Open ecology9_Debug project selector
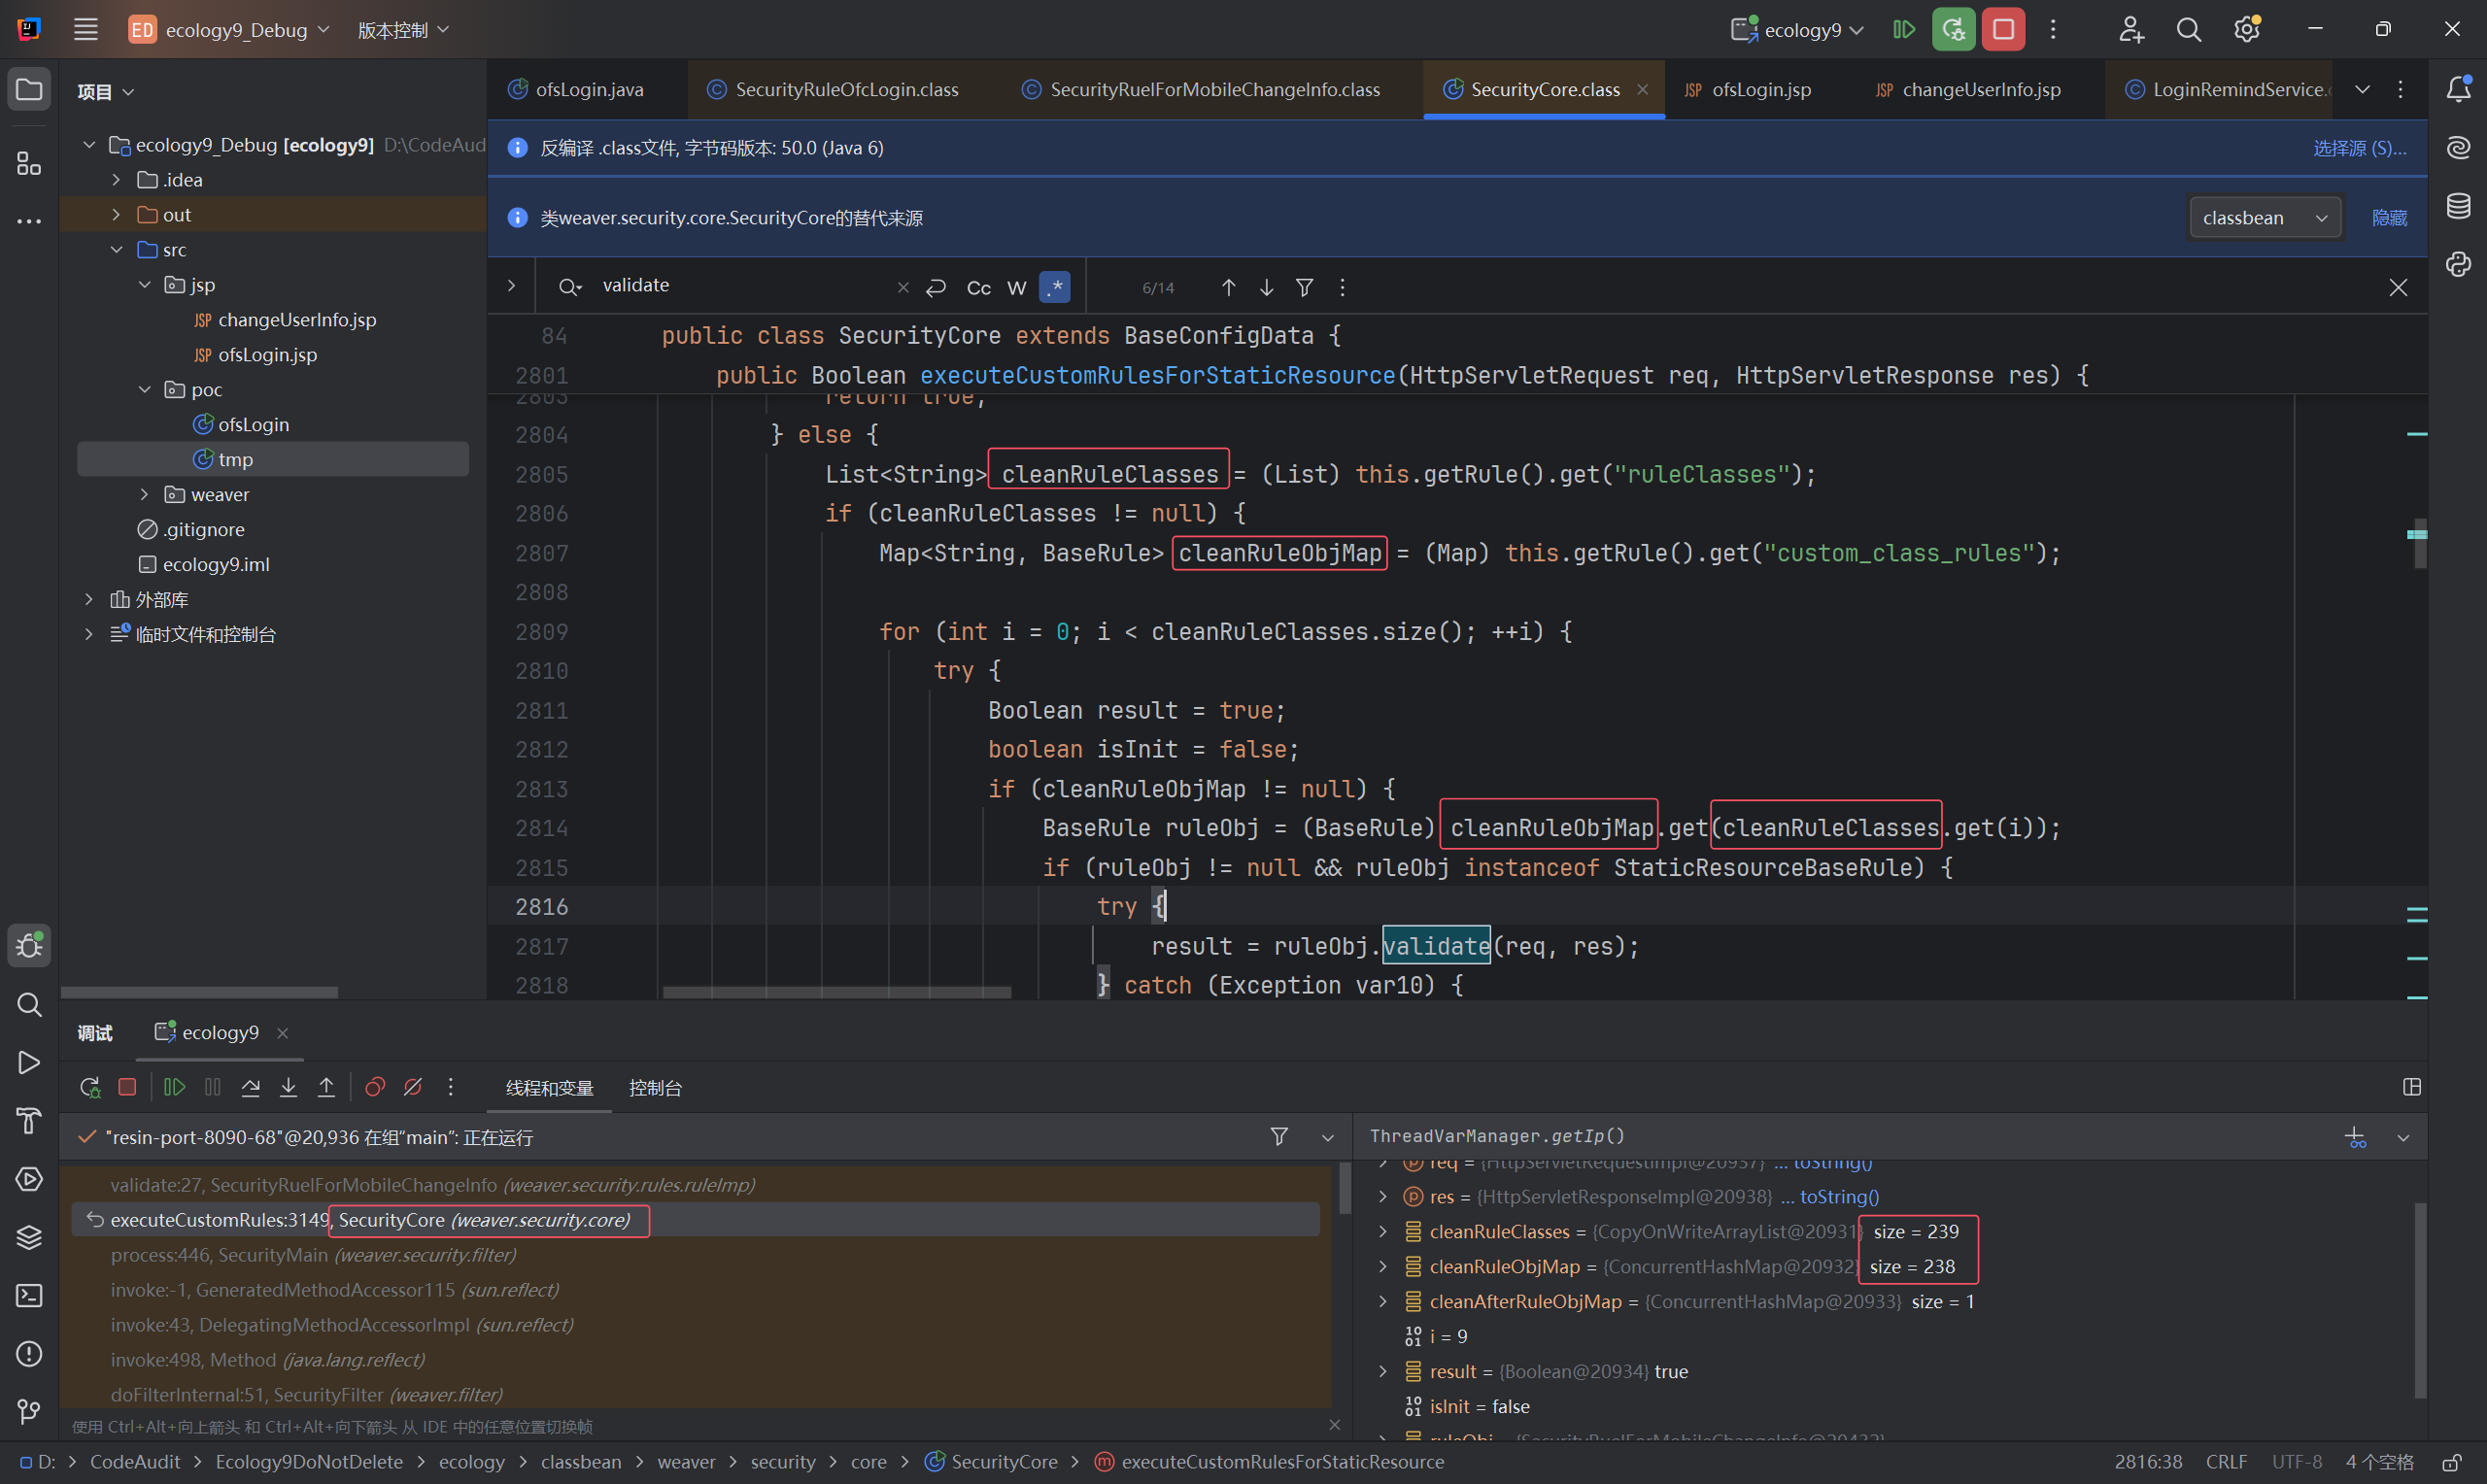The width and height of the screenshot is (2487, 1484). (x=229, y=30)
